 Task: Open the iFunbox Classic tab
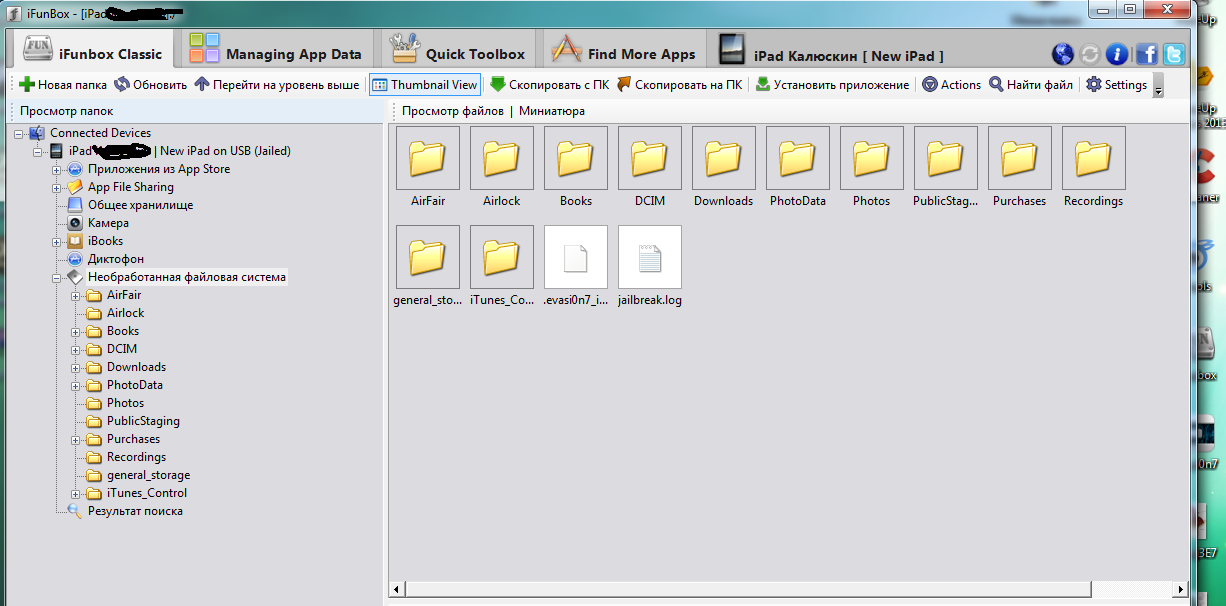[x=92, y=50]
